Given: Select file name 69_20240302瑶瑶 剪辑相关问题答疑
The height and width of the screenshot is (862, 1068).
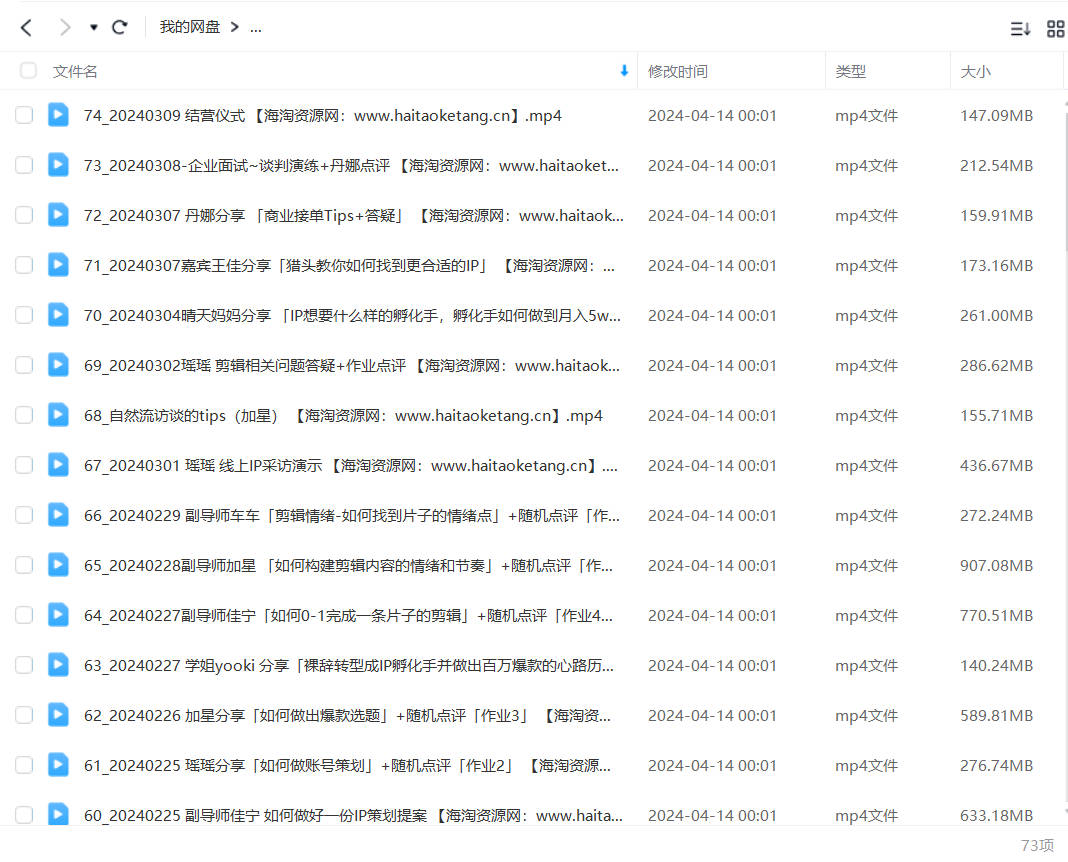Looking at the screenshot, I should click(x=351, y=366).
